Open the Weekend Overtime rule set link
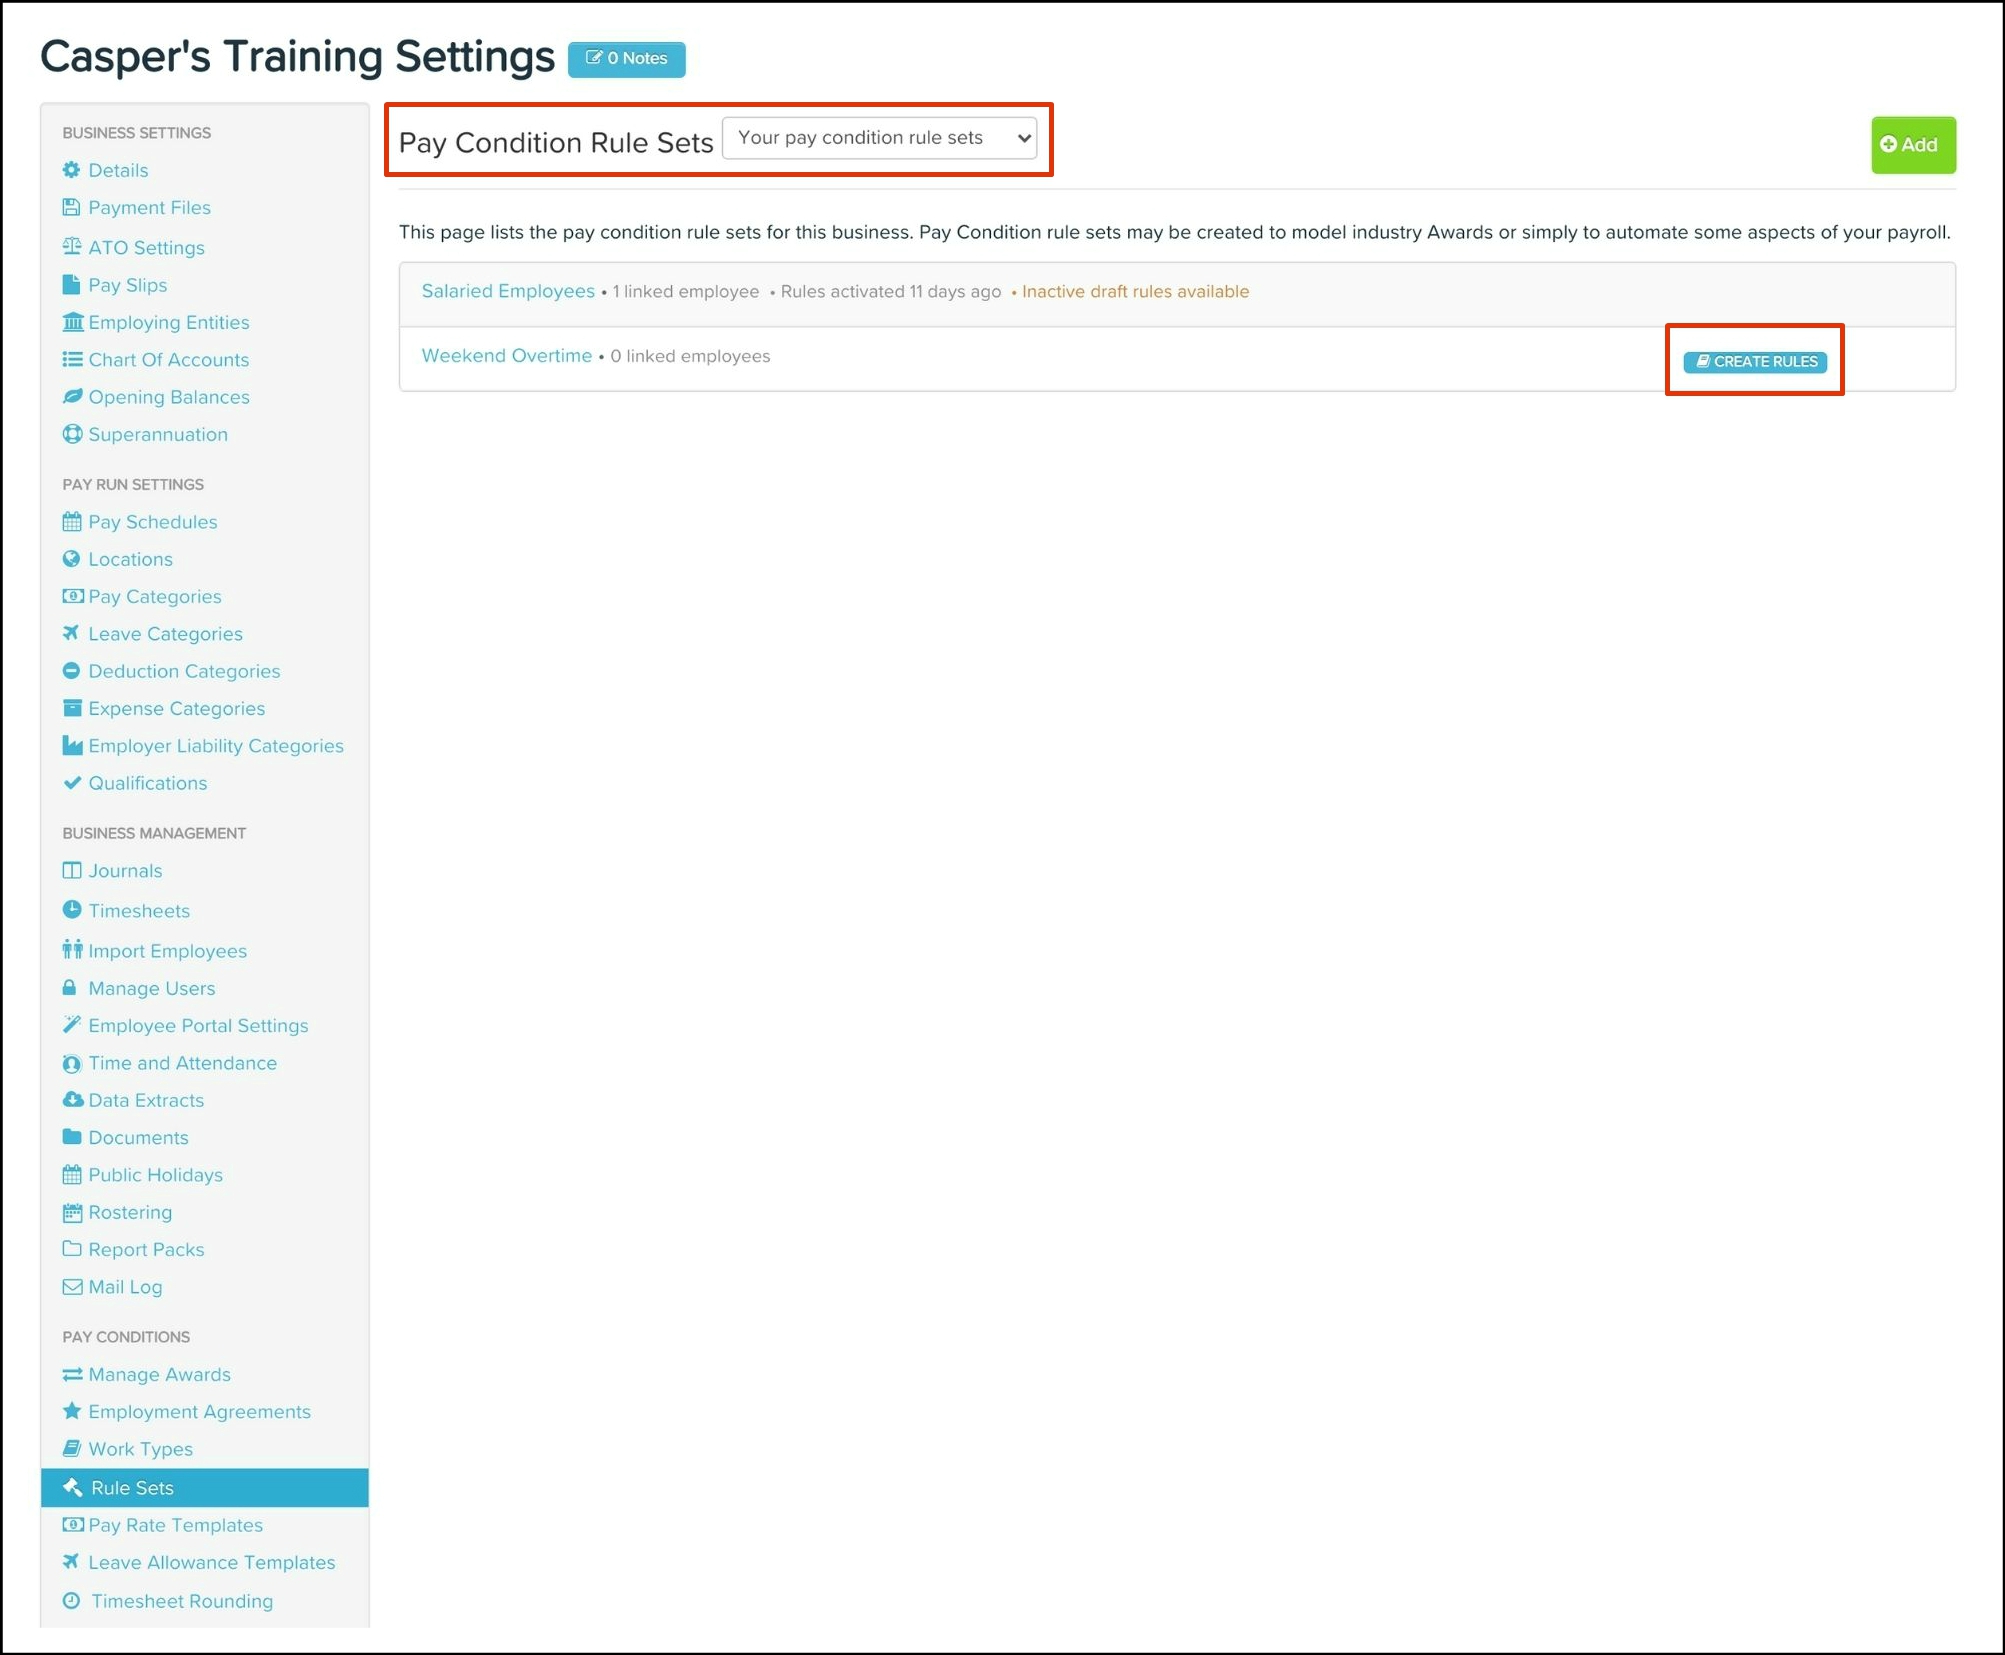 tap(506, 356)
